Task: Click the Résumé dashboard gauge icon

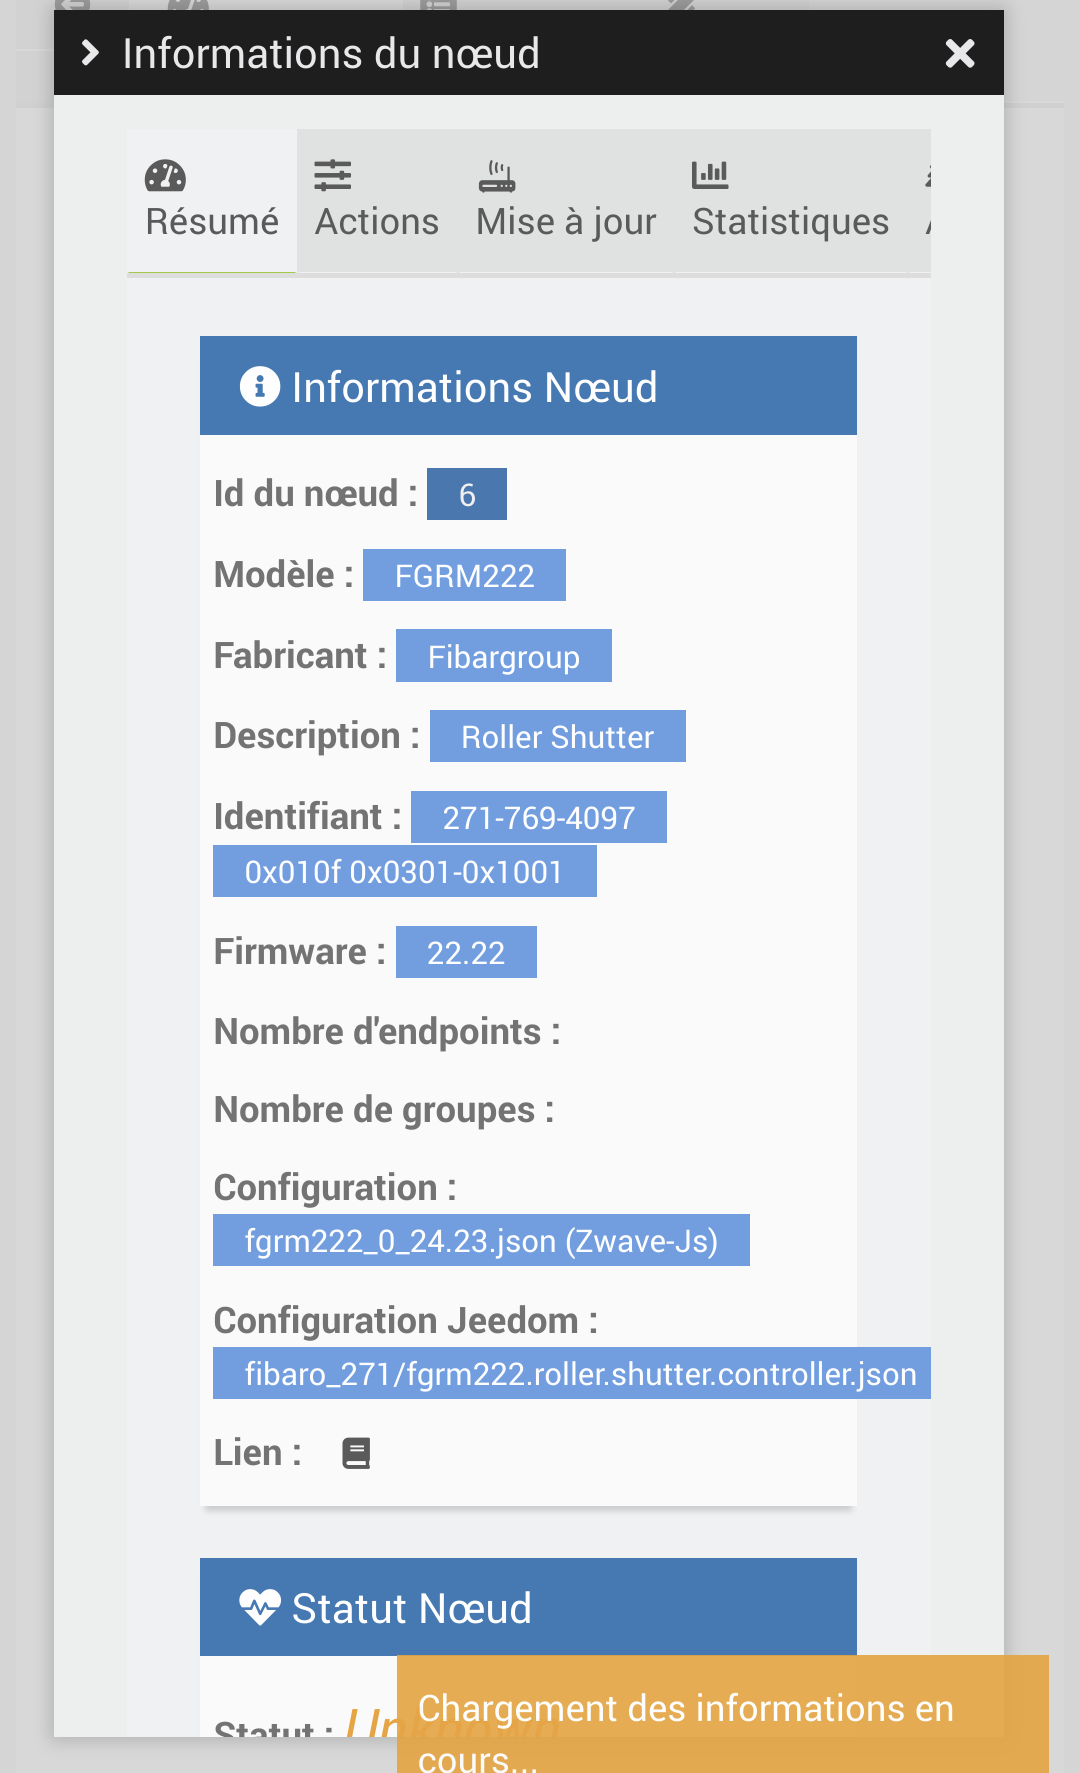Action: [x=165, y=176]
